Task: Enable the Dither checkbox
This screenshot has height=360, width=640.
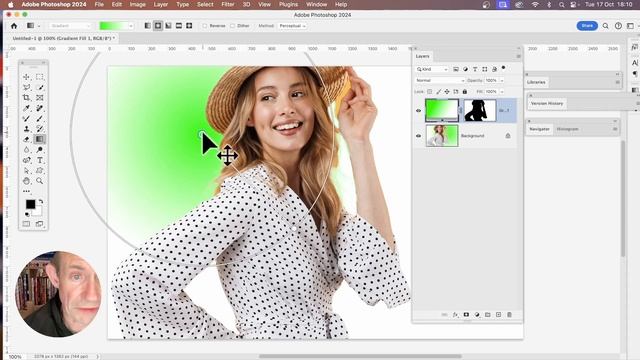Action: (233, 26)
